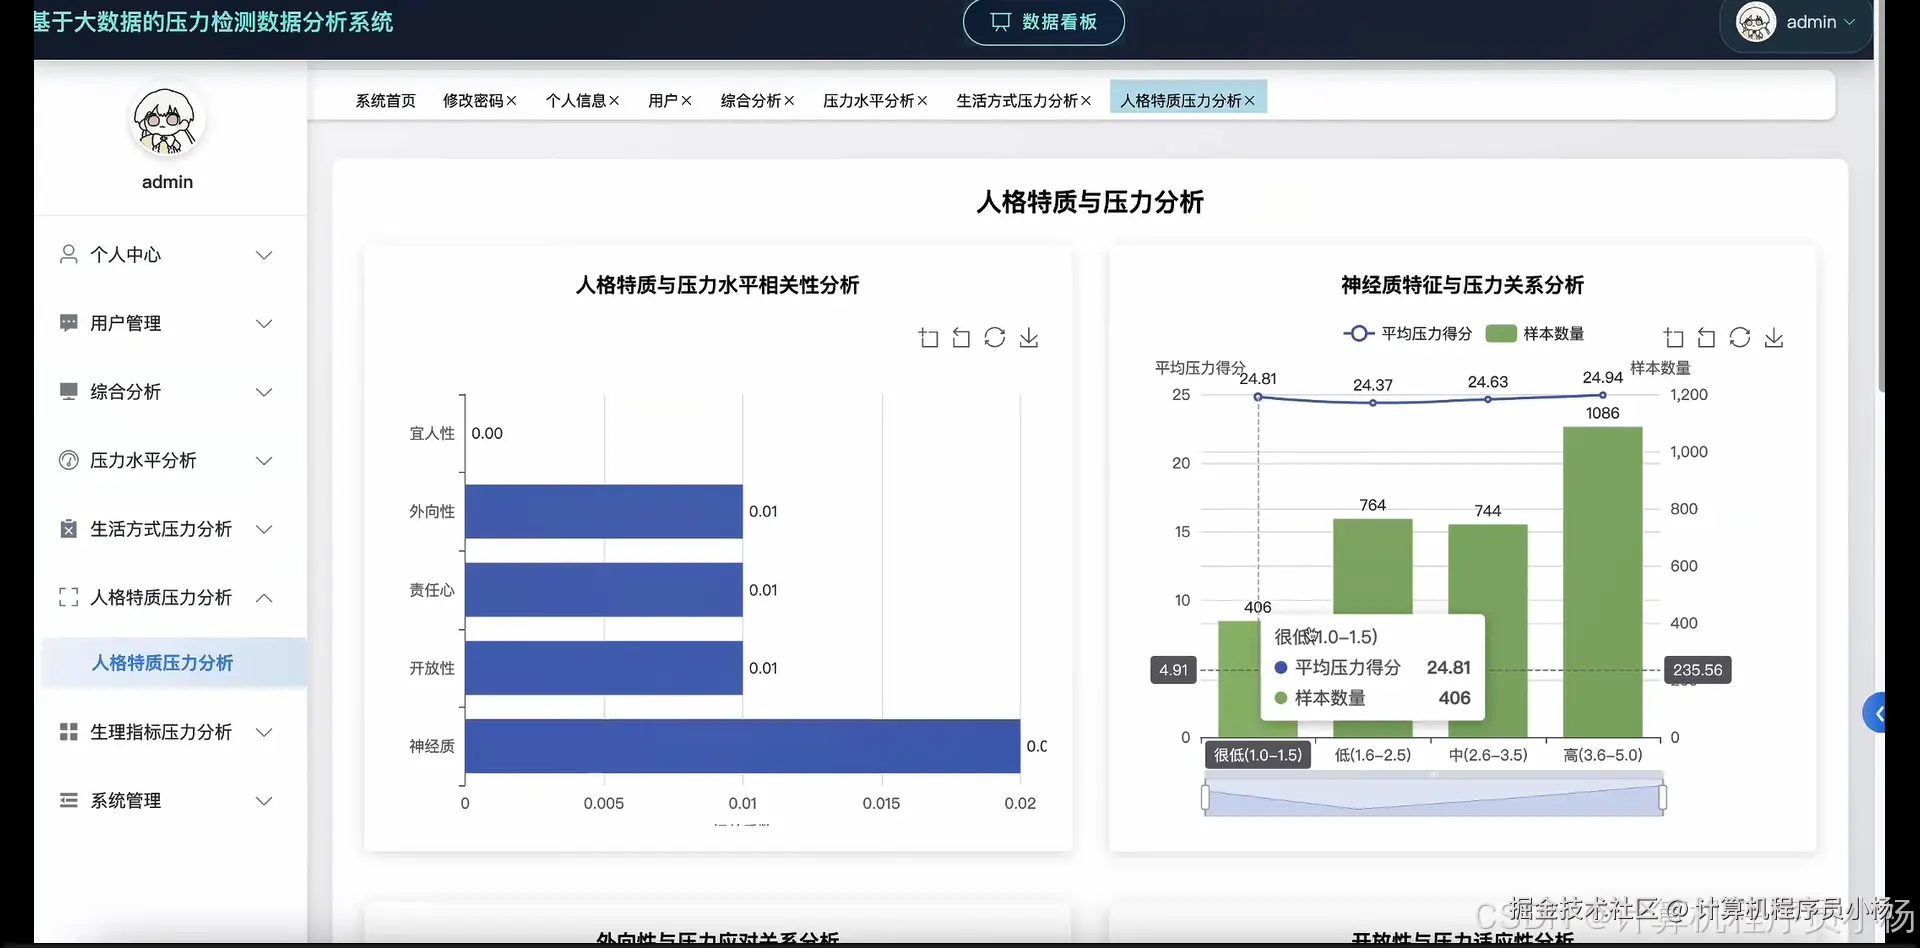Click the 数据看板 button in the top bar
This screenshot has height=948, width=1920.
[1043, 22]
